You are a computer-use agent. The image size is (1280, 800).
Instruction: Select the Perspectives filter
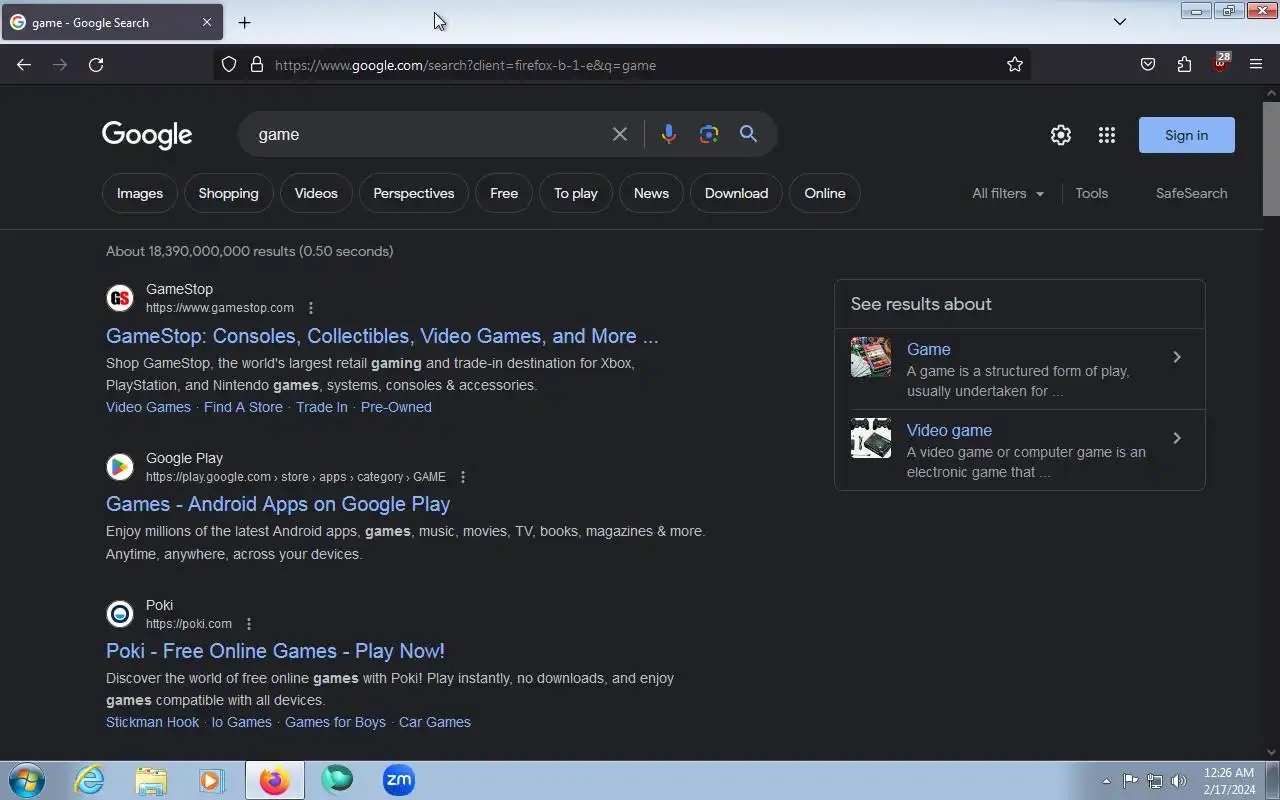tap(414, 193)
